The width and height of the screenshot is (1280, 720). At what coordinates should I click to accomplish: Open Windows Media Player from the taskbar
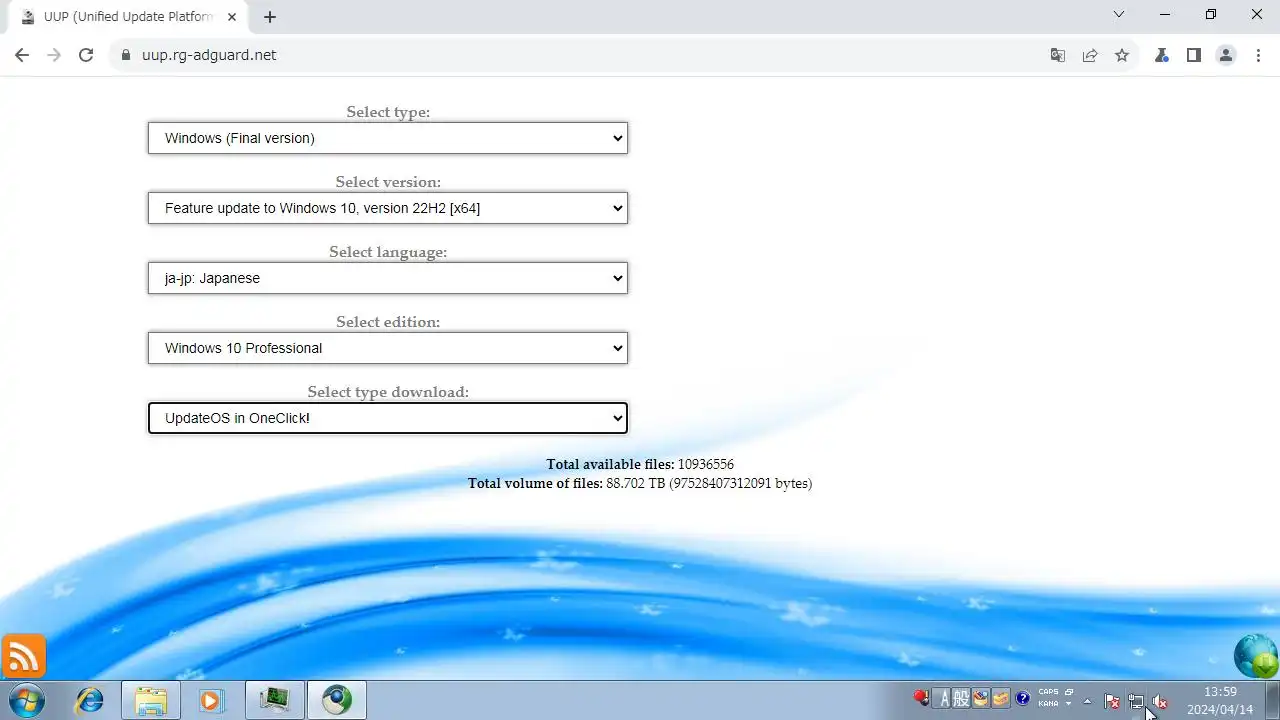tap(211, 700)
